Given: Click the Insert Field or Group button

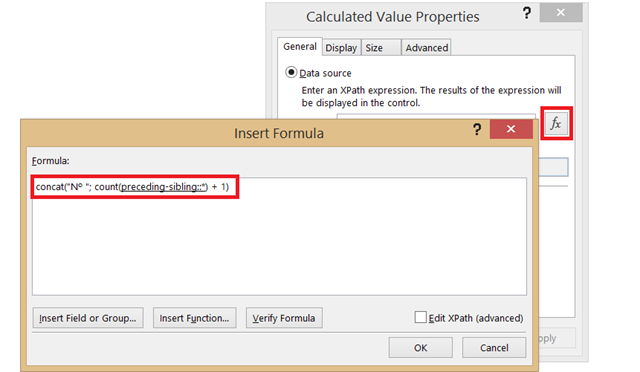Looking at the screenshot, I should 88,318.
